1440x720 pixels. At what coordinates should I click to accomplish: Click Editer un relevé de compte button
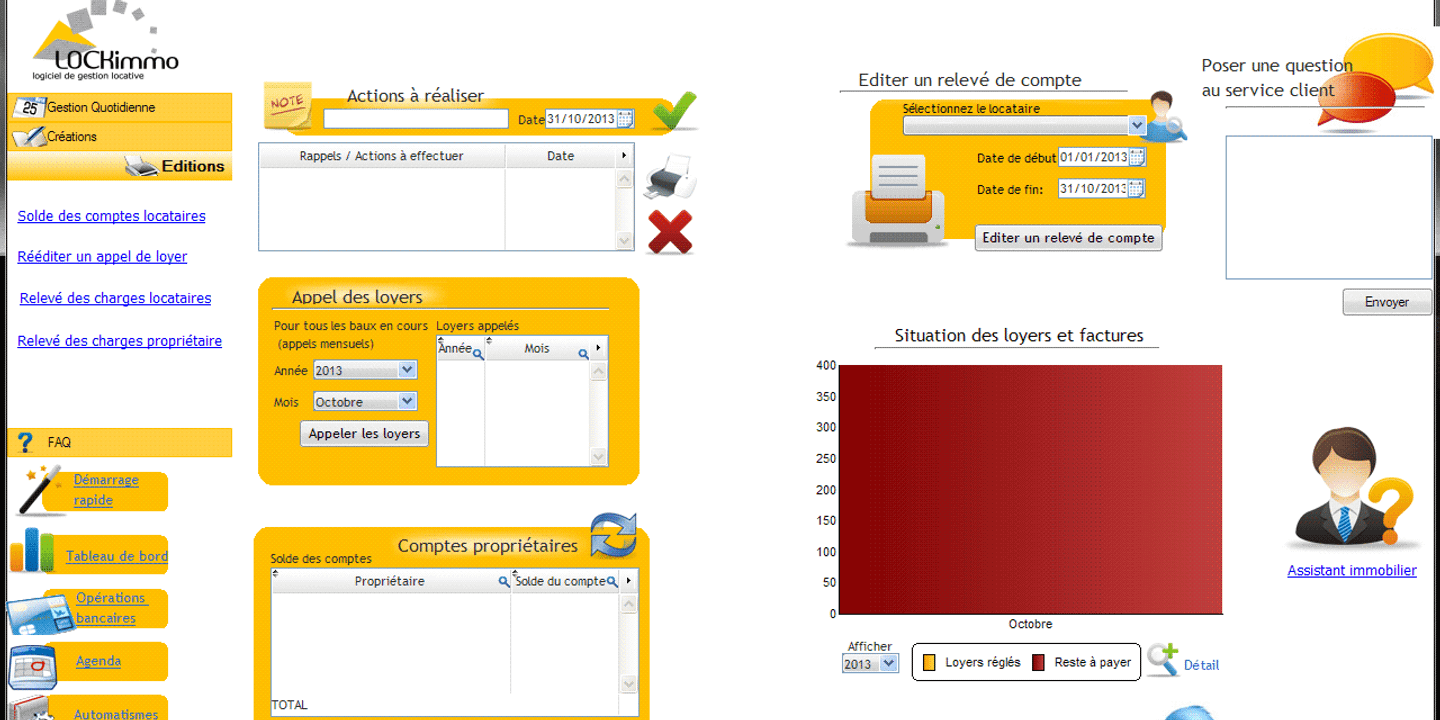(1068, 237)
